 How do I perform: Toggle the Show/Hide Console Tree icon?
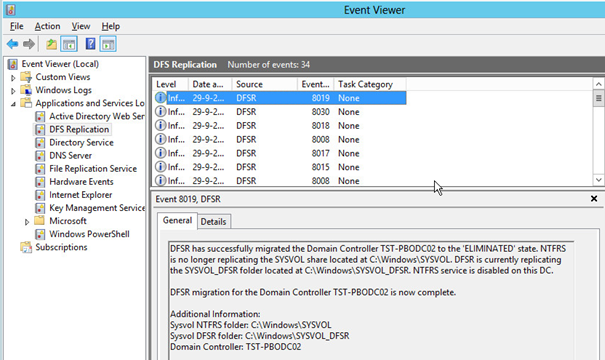pos(69,44)
